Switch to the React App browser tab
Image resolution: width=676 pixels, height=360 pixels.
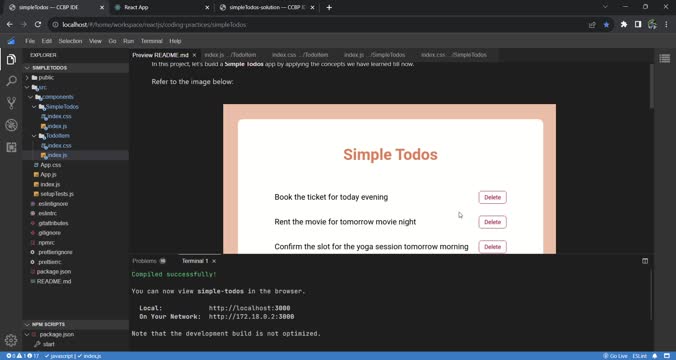pos(162,7)
